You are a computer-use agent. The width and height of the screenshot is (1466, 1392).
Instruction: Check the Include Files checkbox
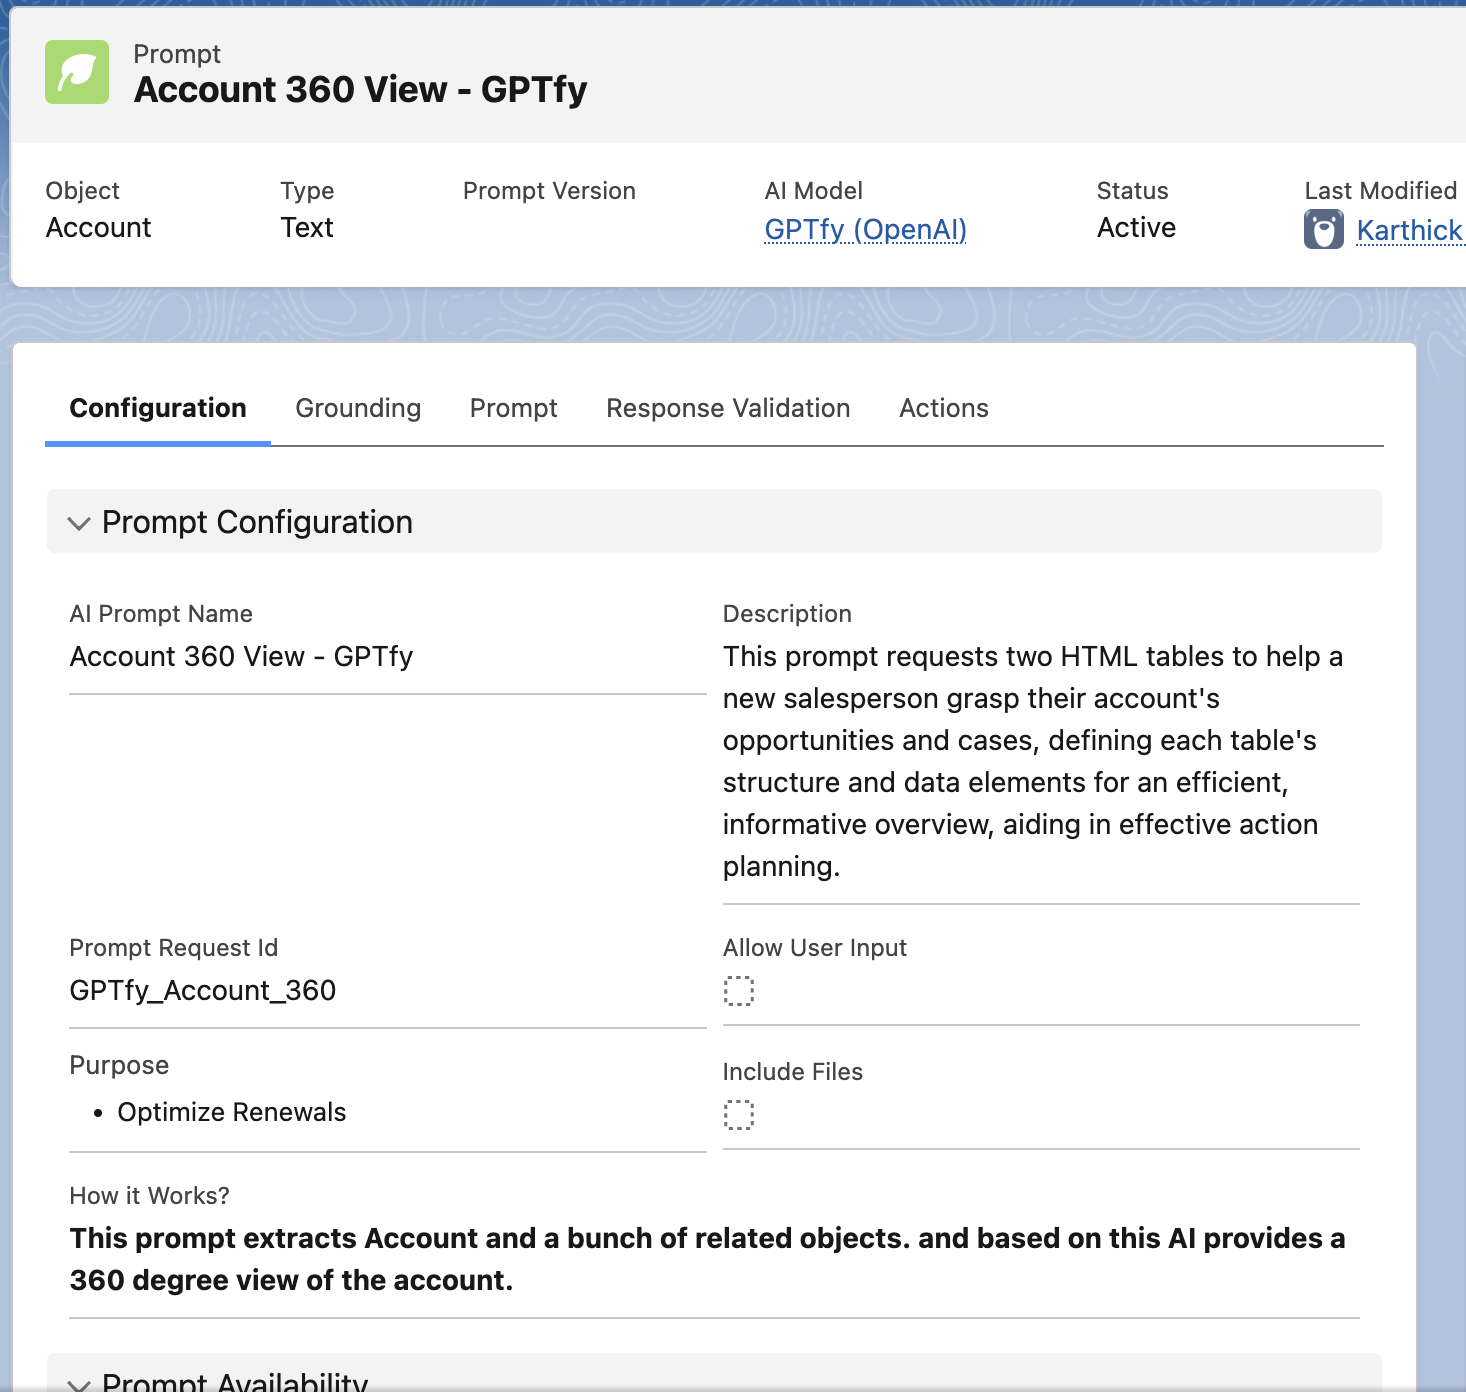(738, 1114)
